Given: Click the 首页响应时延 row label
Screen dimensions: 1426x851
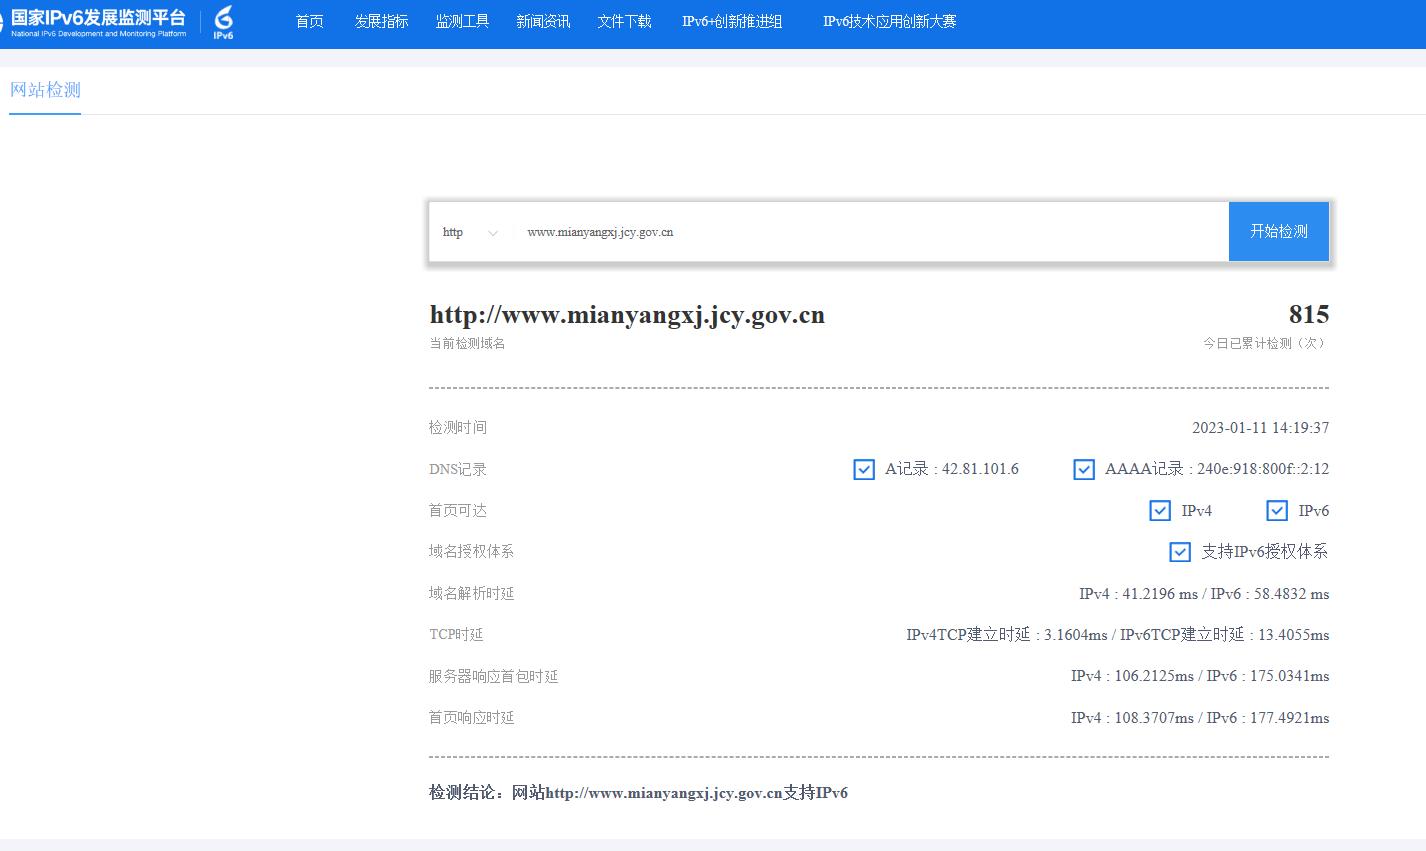Looking at the screenshot, I should (471, 718).
